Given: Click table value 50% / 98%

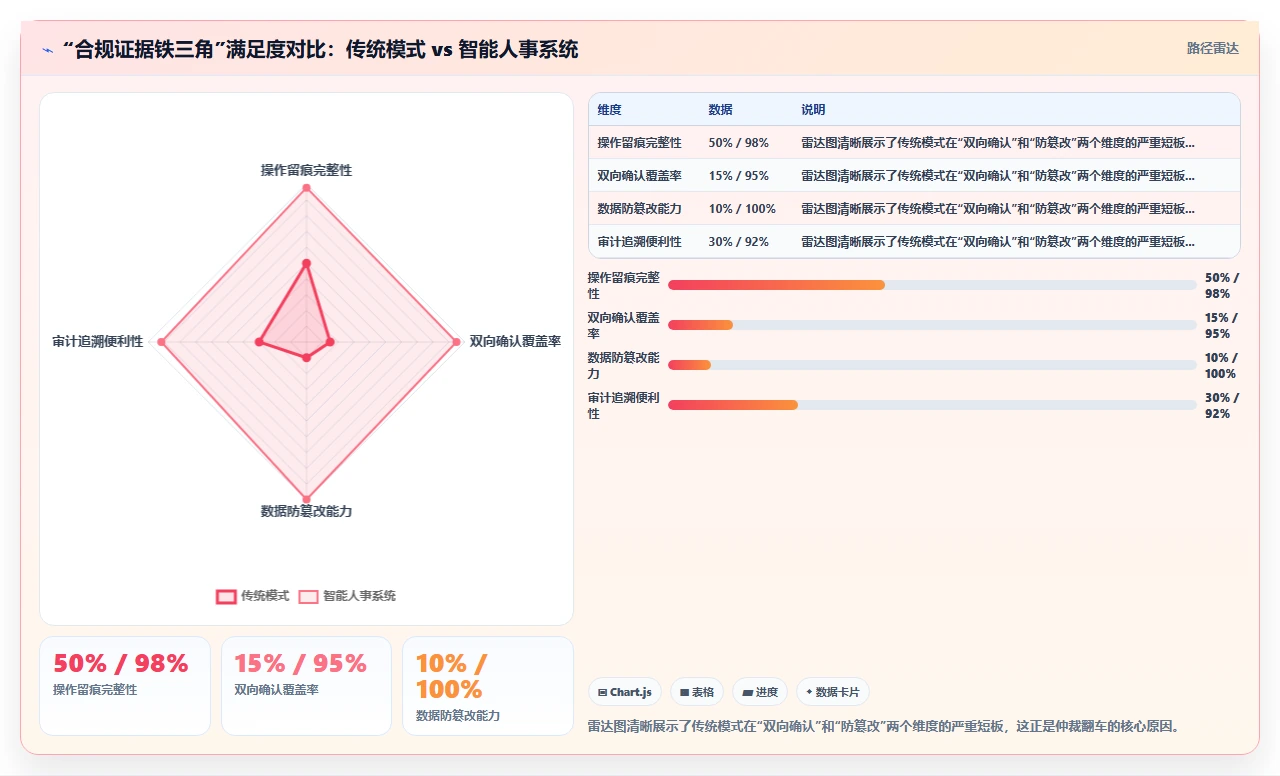Looking at the screenshot, I should pos(739,143).
